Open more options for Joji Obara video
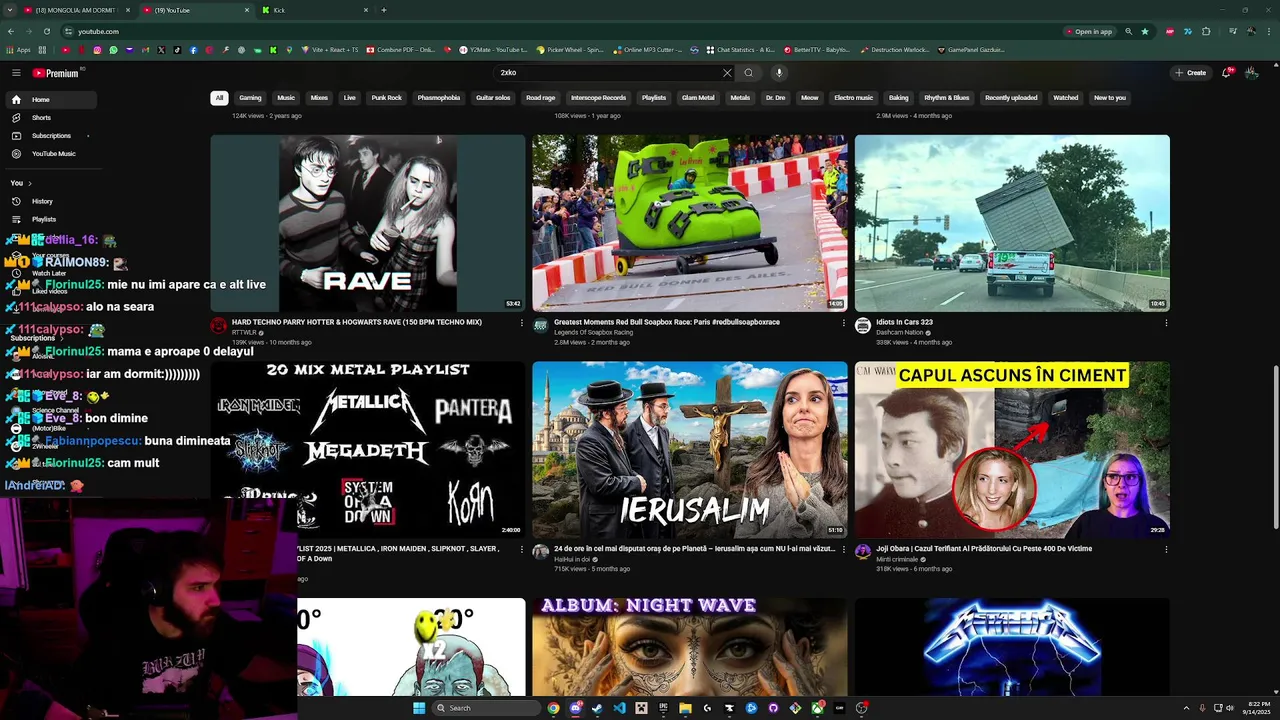The height and width of the screenshot is (720, 1280). [x=1165, y=549]
